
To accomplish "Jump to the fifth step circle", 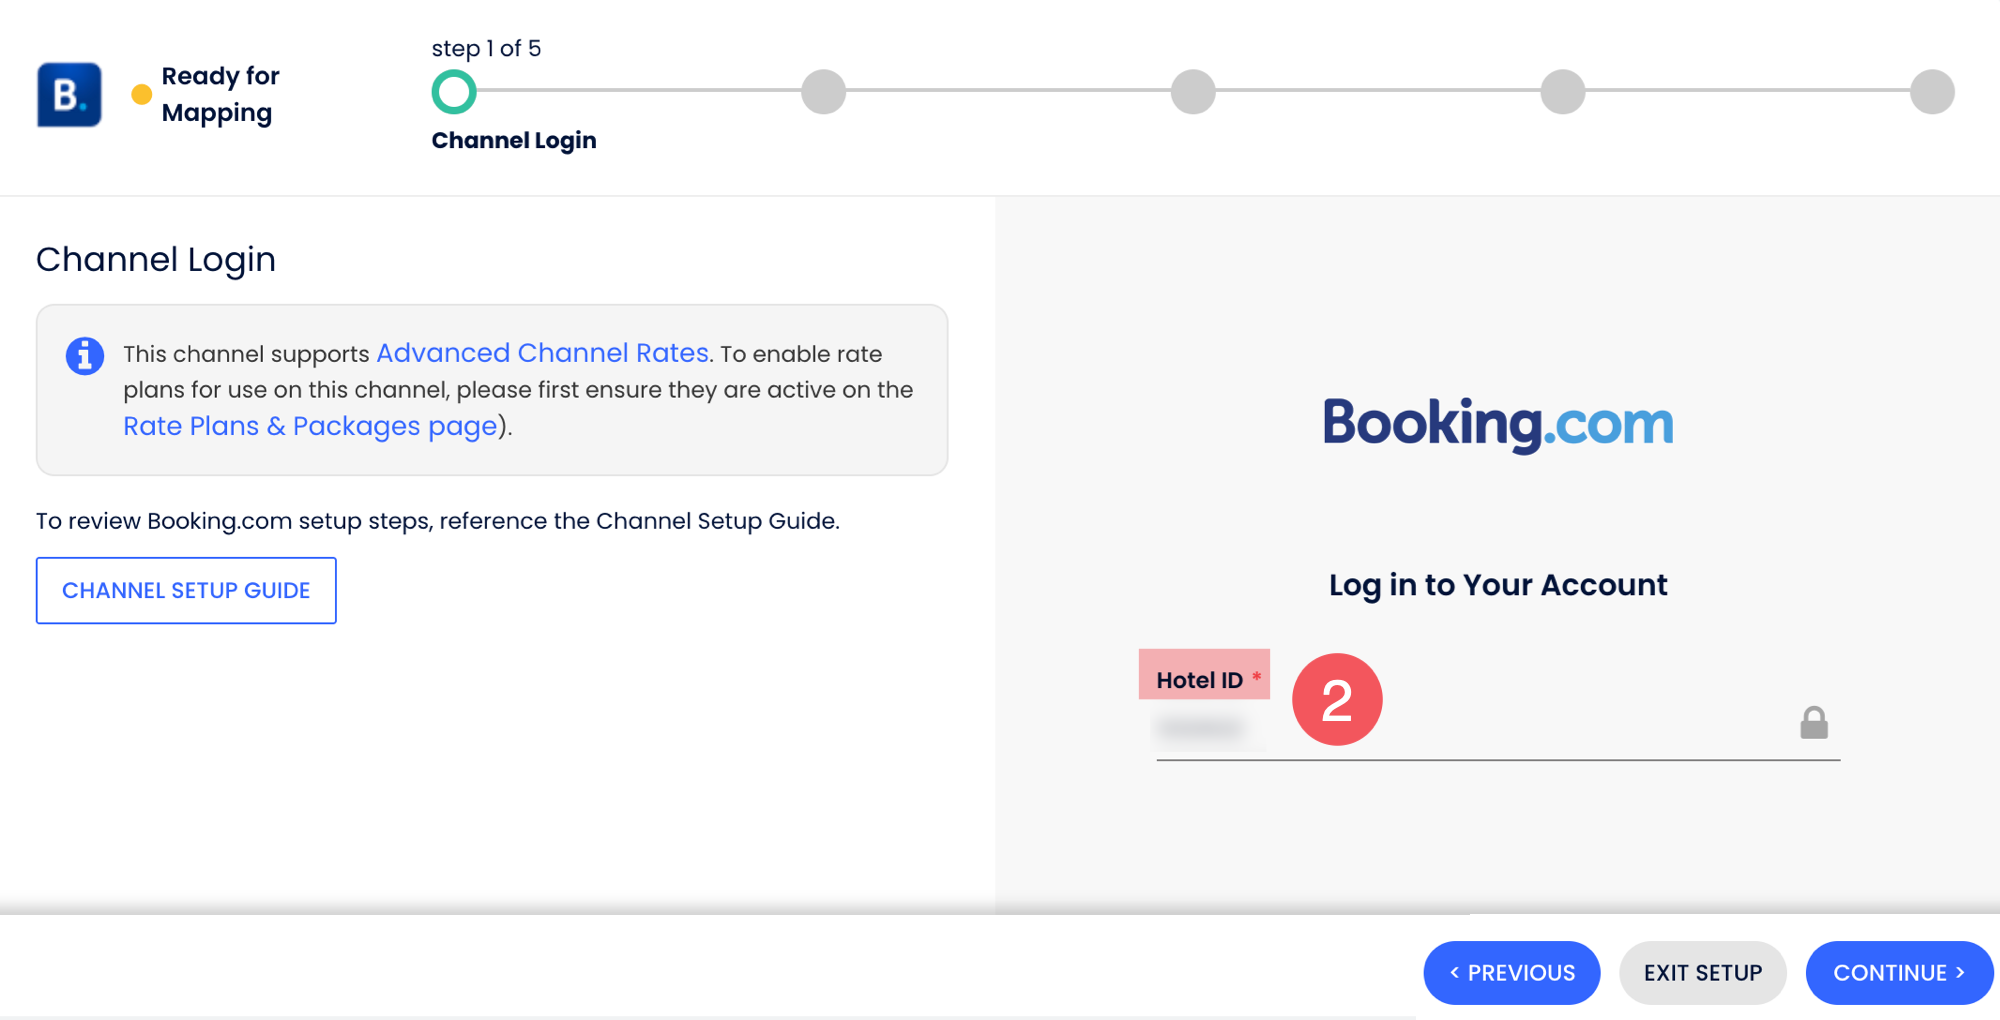I will [x=1931, y=92].
